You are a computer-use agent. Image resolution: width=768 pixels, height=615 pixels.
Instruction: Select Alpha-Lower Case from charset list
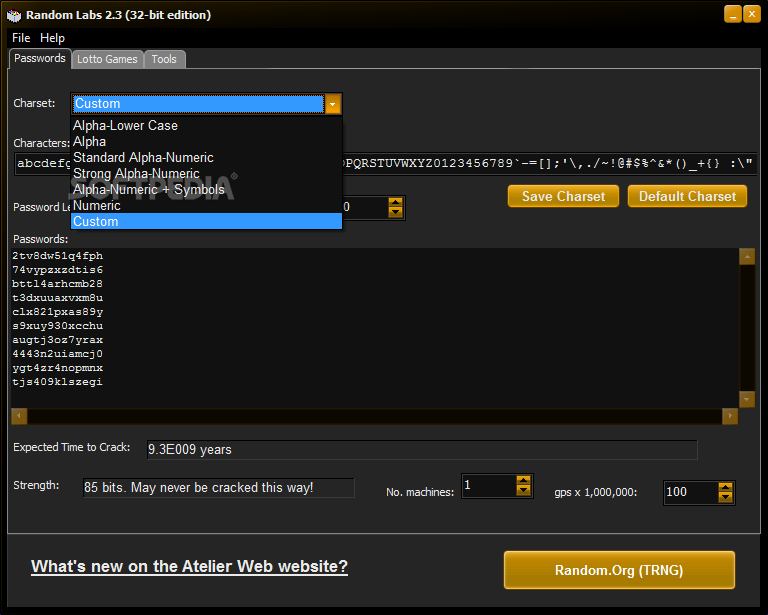point(206,125)
